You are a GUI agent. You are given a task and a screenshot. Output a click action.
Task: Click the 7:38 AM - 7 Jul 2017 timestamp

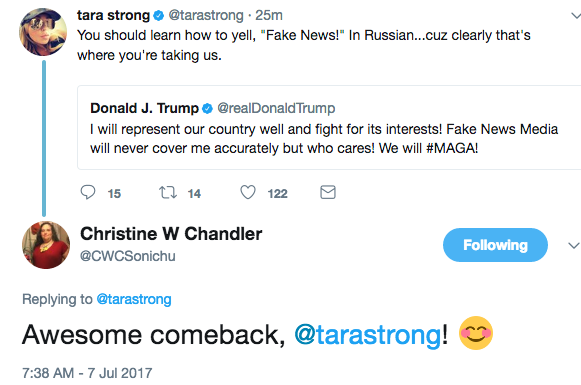87,373
